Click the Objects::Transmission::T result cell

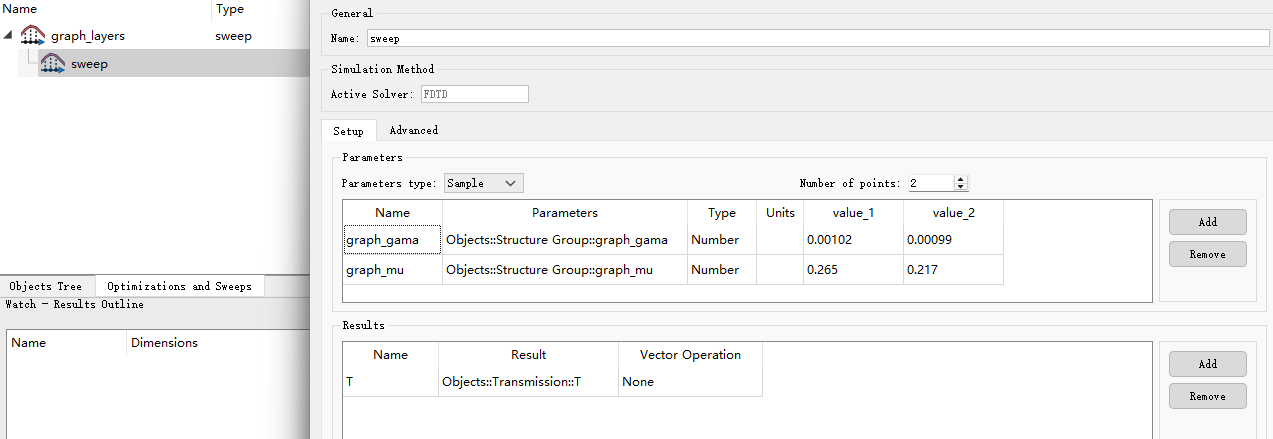[530, 382]
